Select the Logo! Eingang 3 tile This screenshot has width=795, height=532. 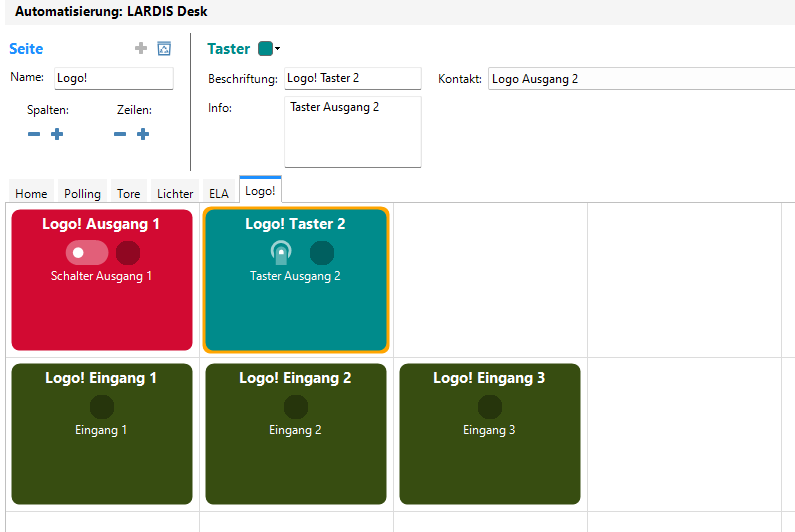[490, 434]
